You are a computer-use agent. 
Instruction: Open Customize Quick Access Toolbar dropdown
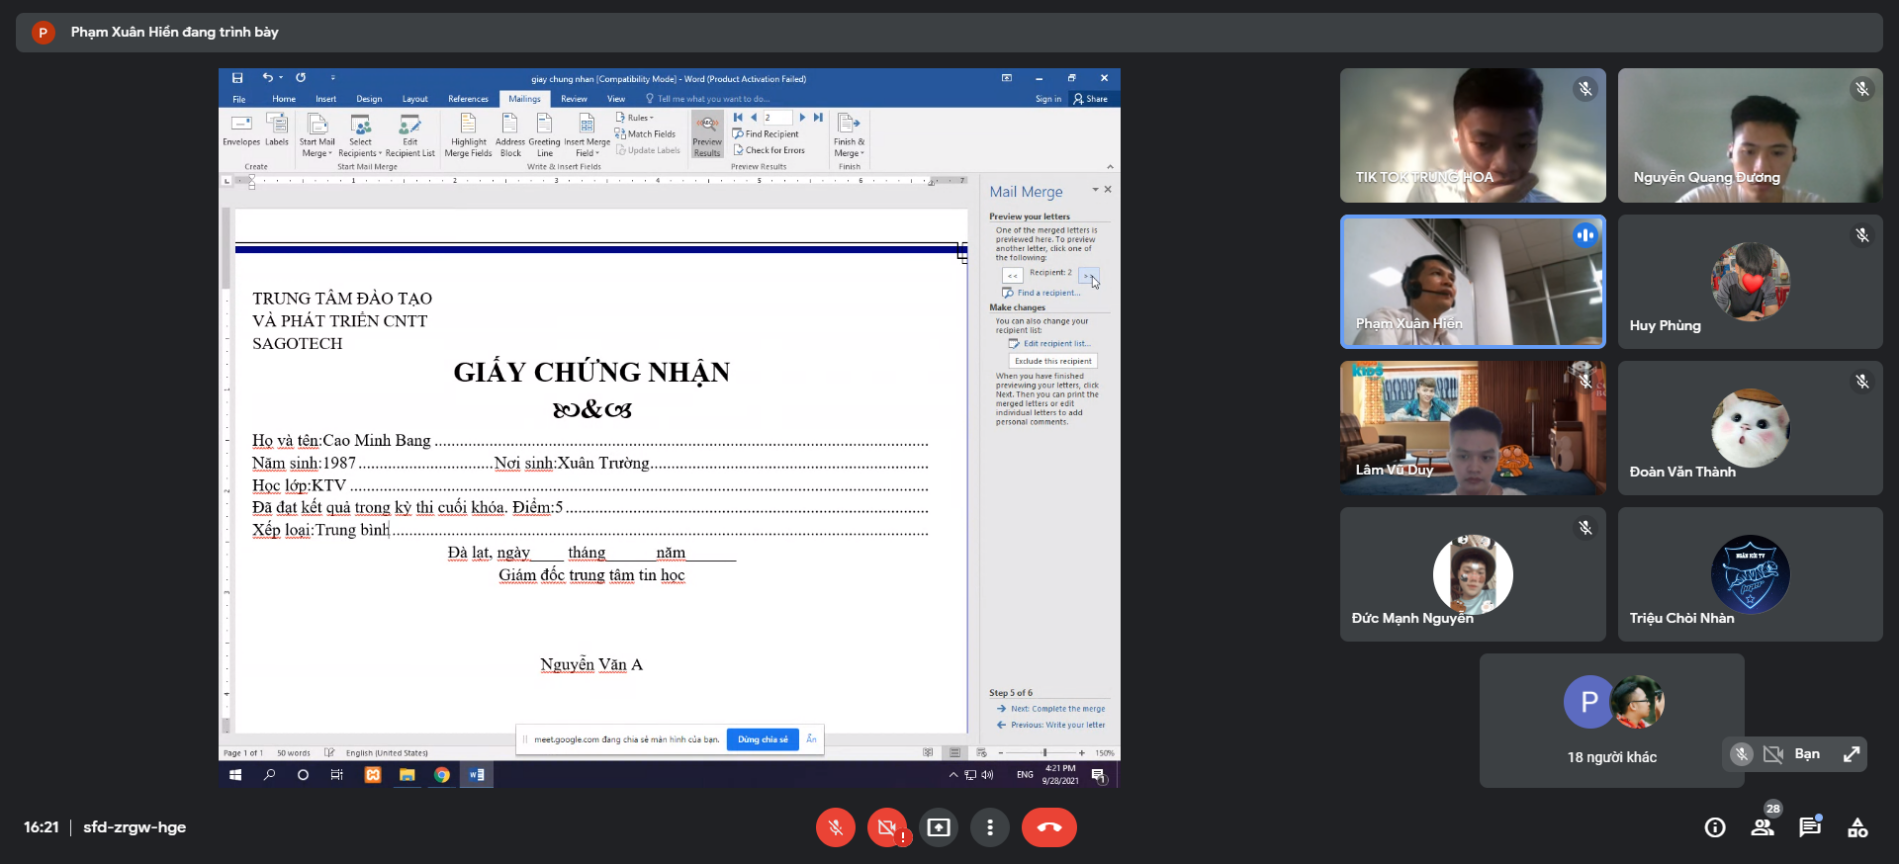click(x=333, y=78)
